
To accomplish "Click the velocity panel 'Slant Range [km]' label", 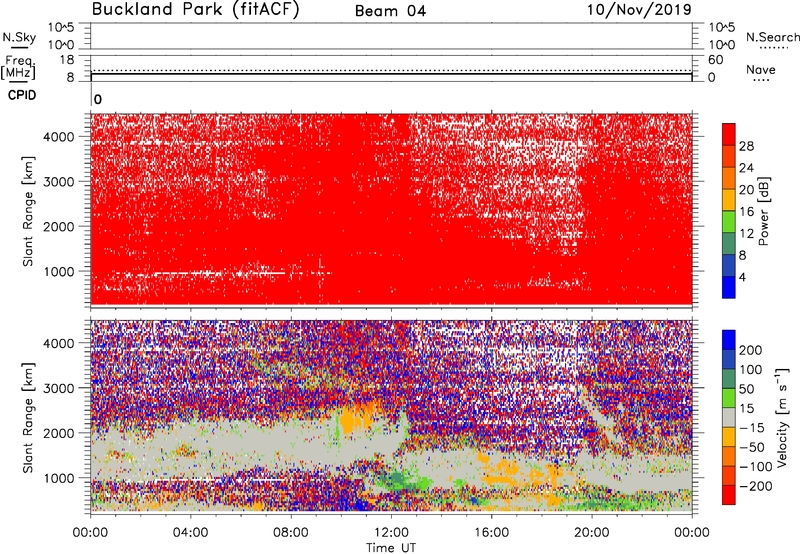I will tap(28, 417).
